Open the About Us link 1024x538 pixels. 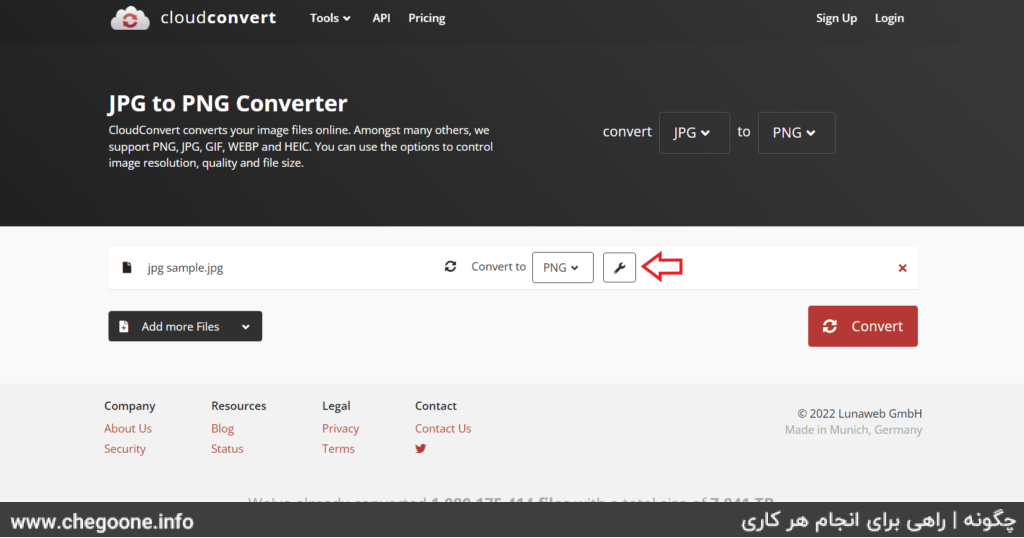128,428
